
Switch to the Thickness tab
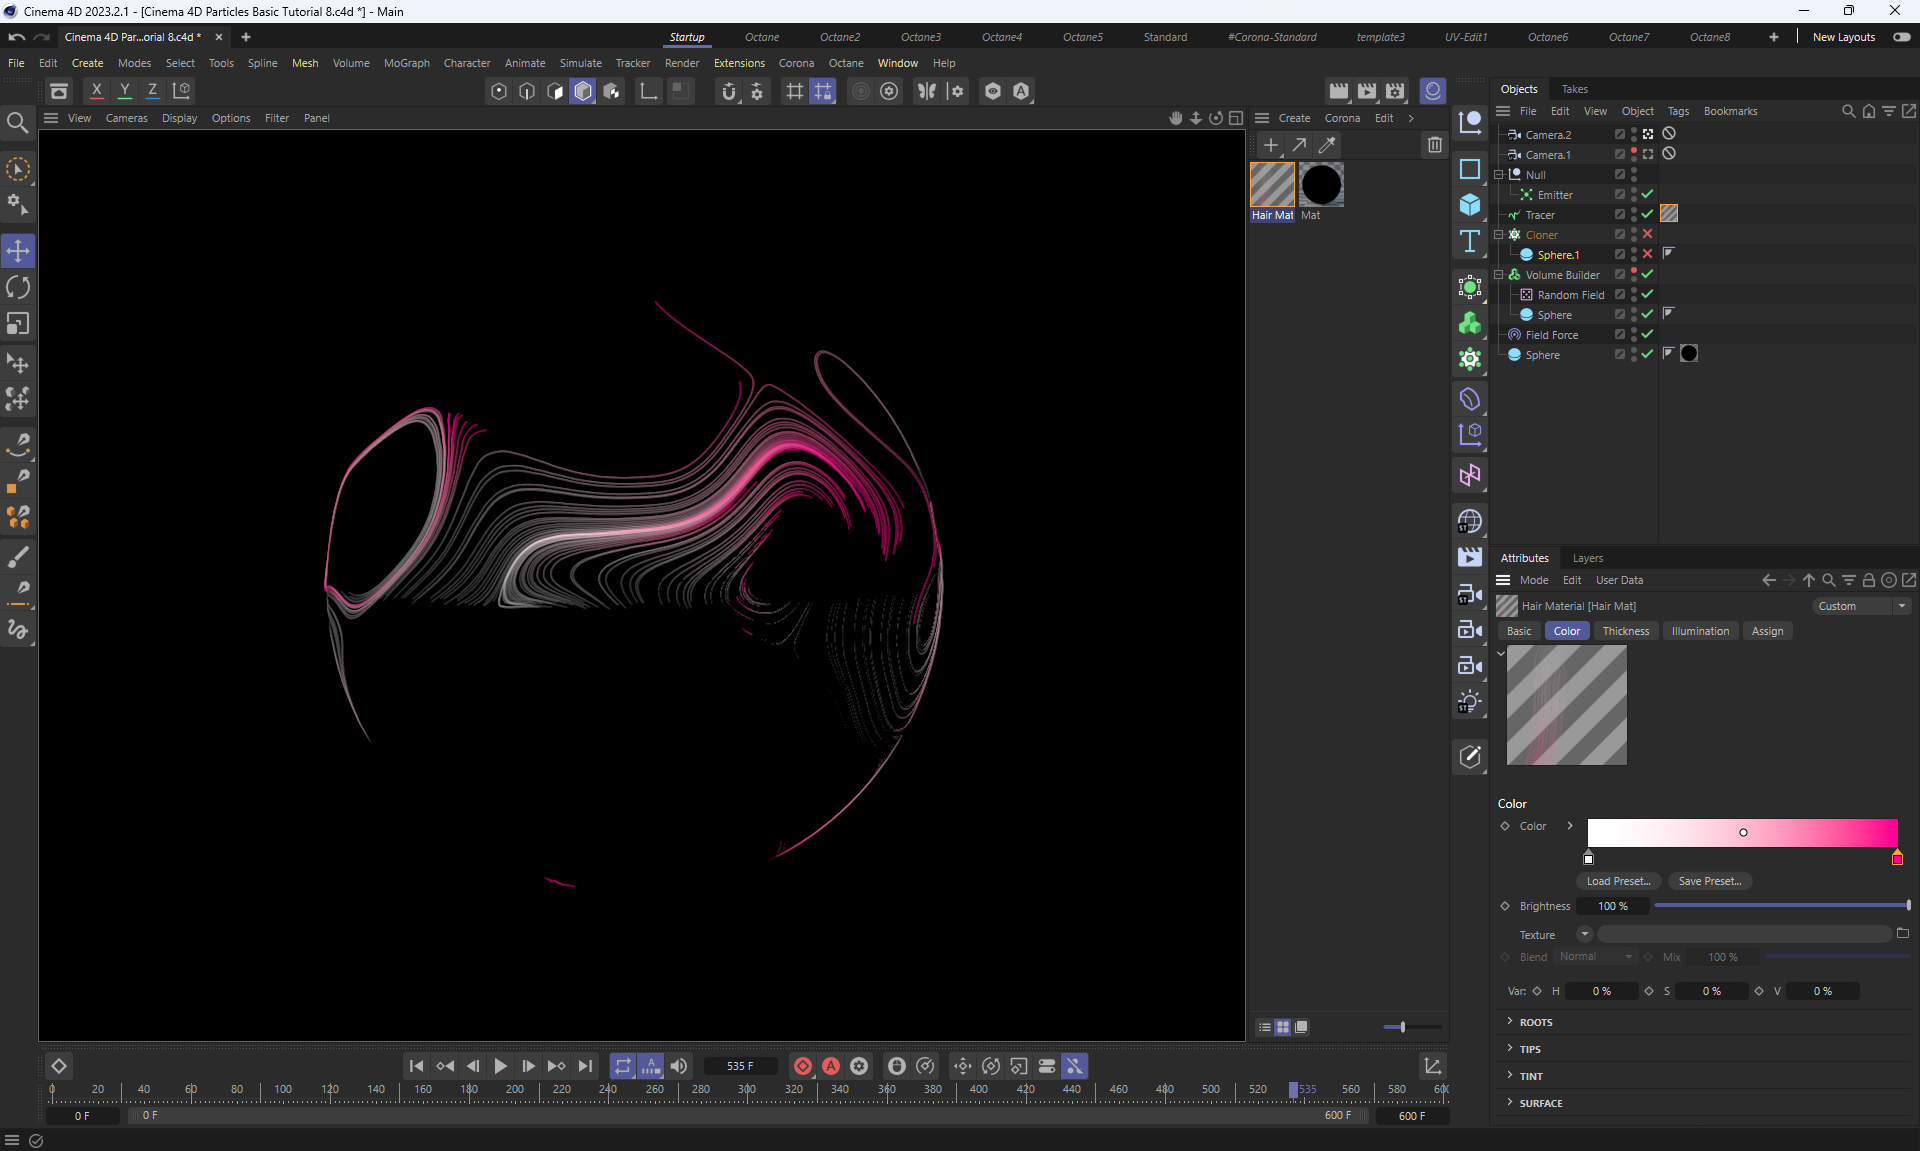(x=1625, y=631)
